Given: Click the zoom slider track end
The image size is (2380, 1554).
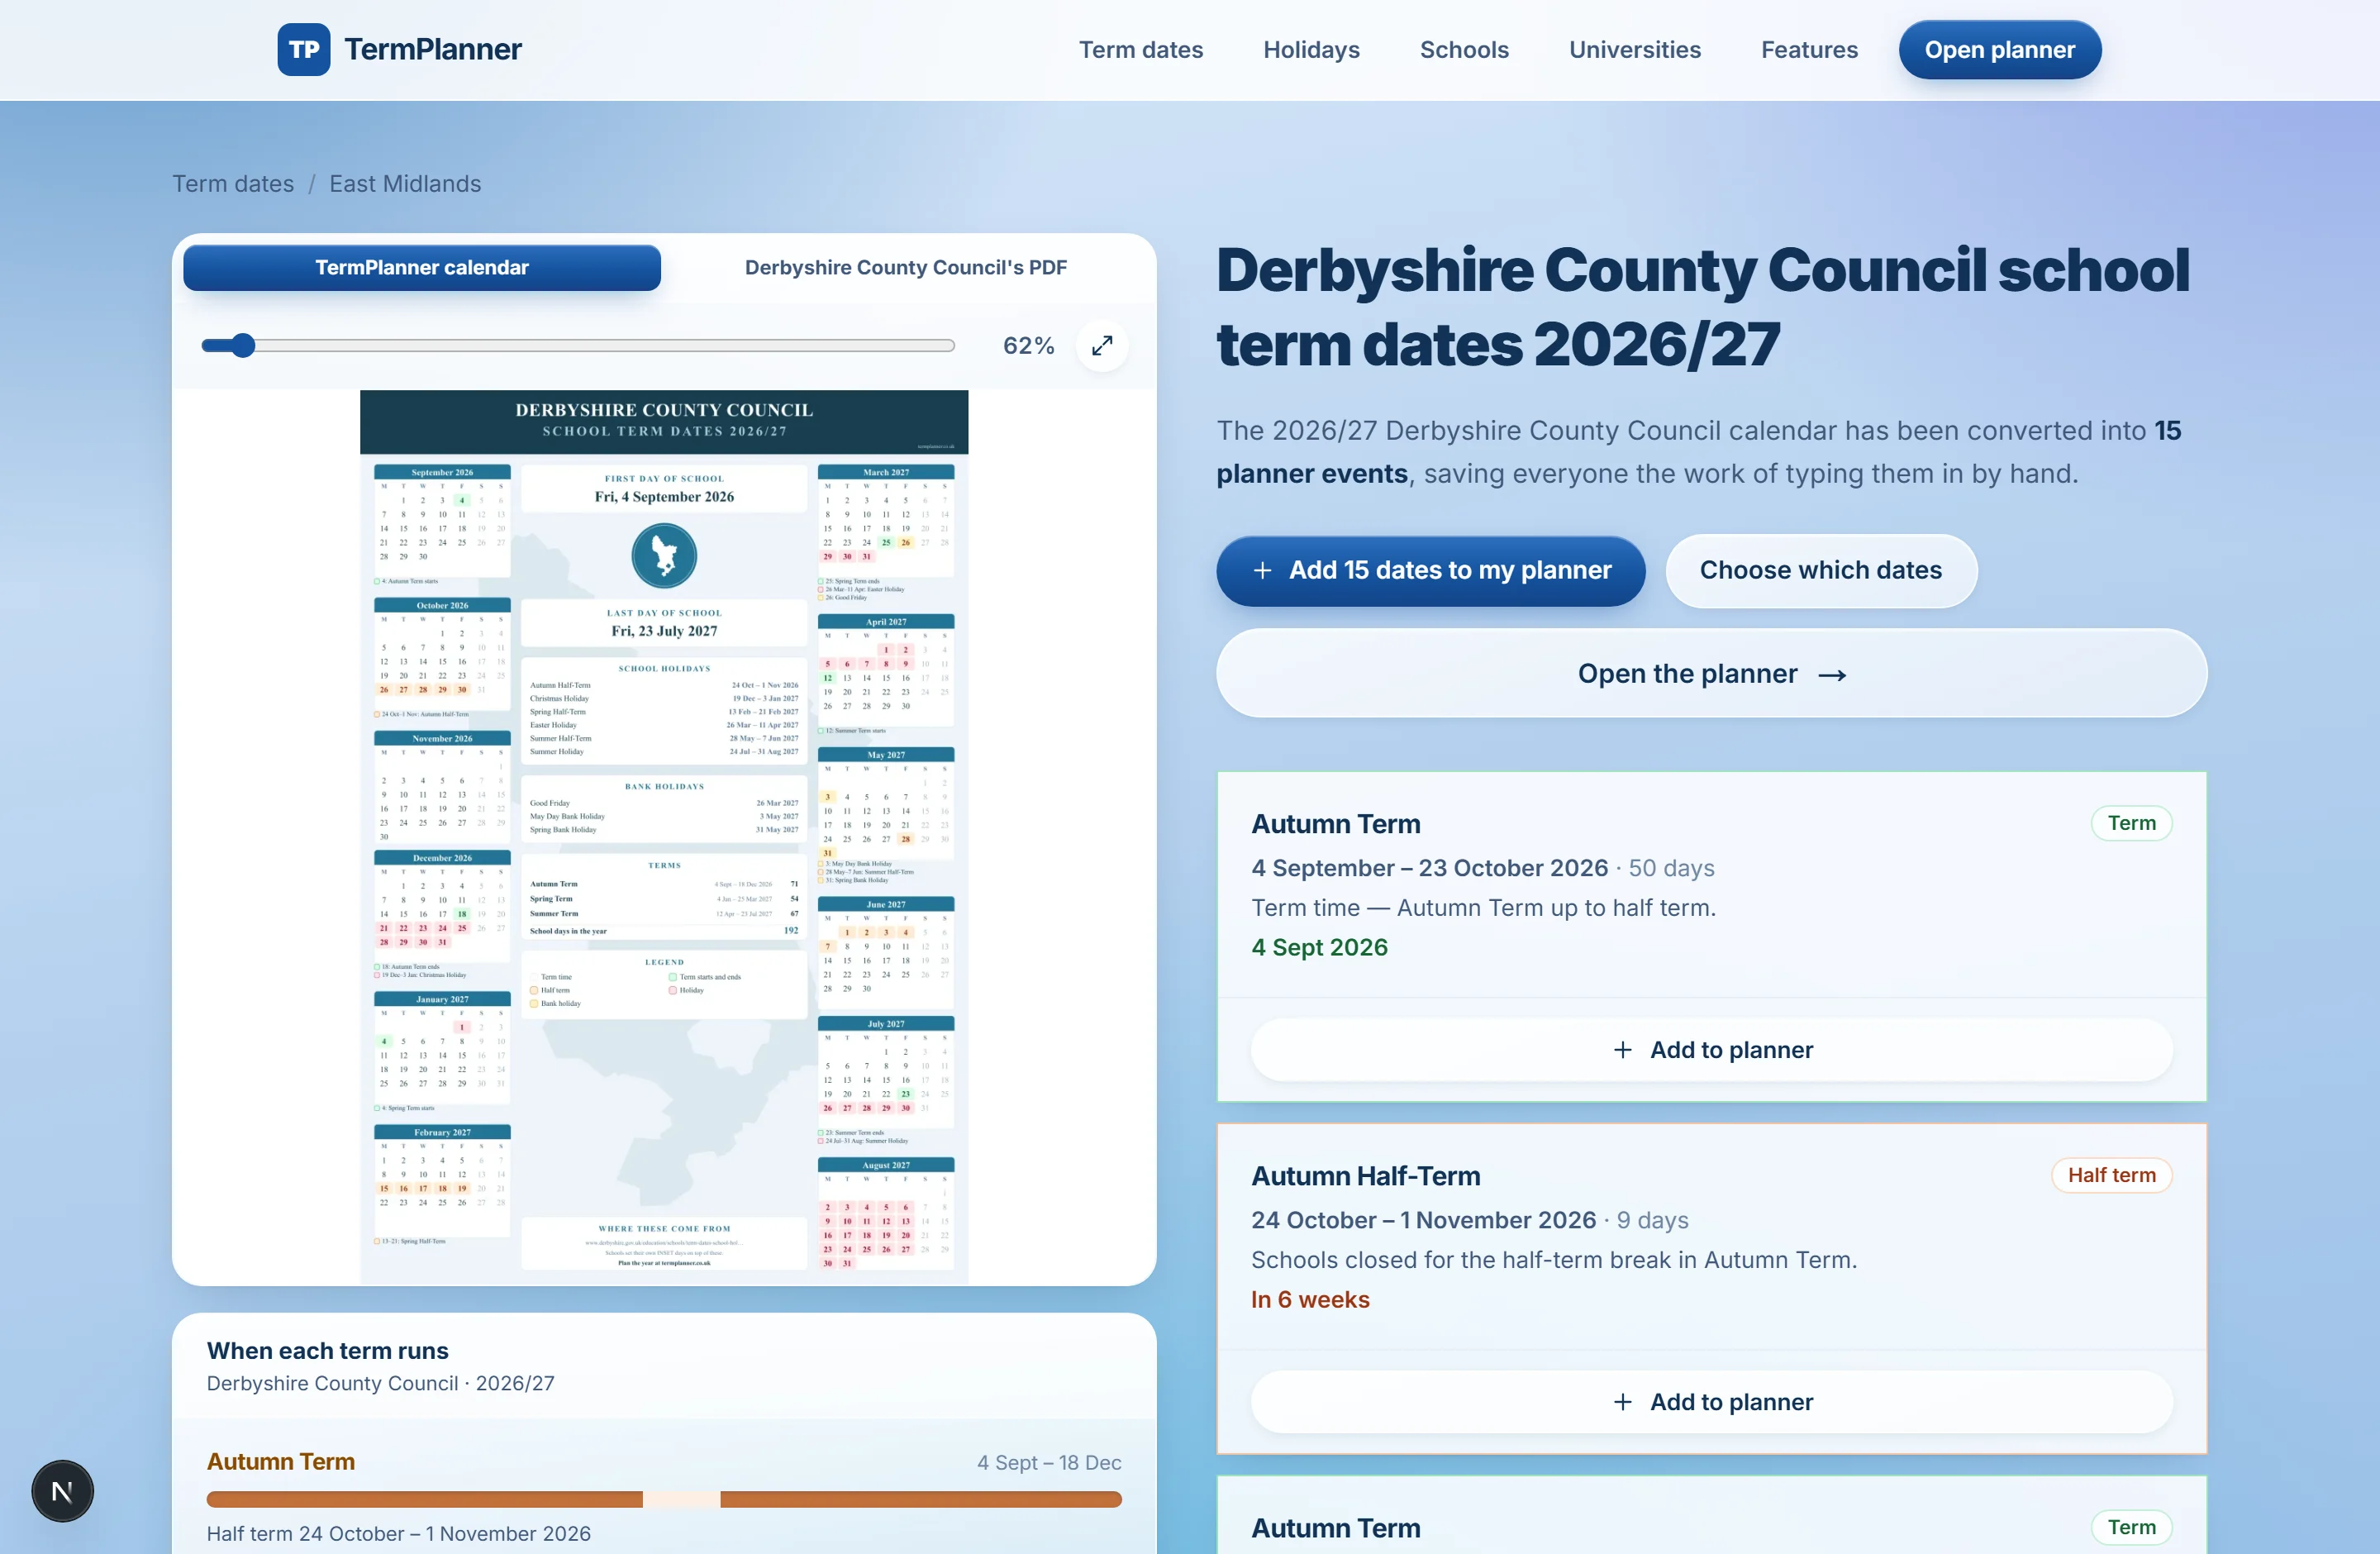Looking at the screenshot, I should point(950,345).
